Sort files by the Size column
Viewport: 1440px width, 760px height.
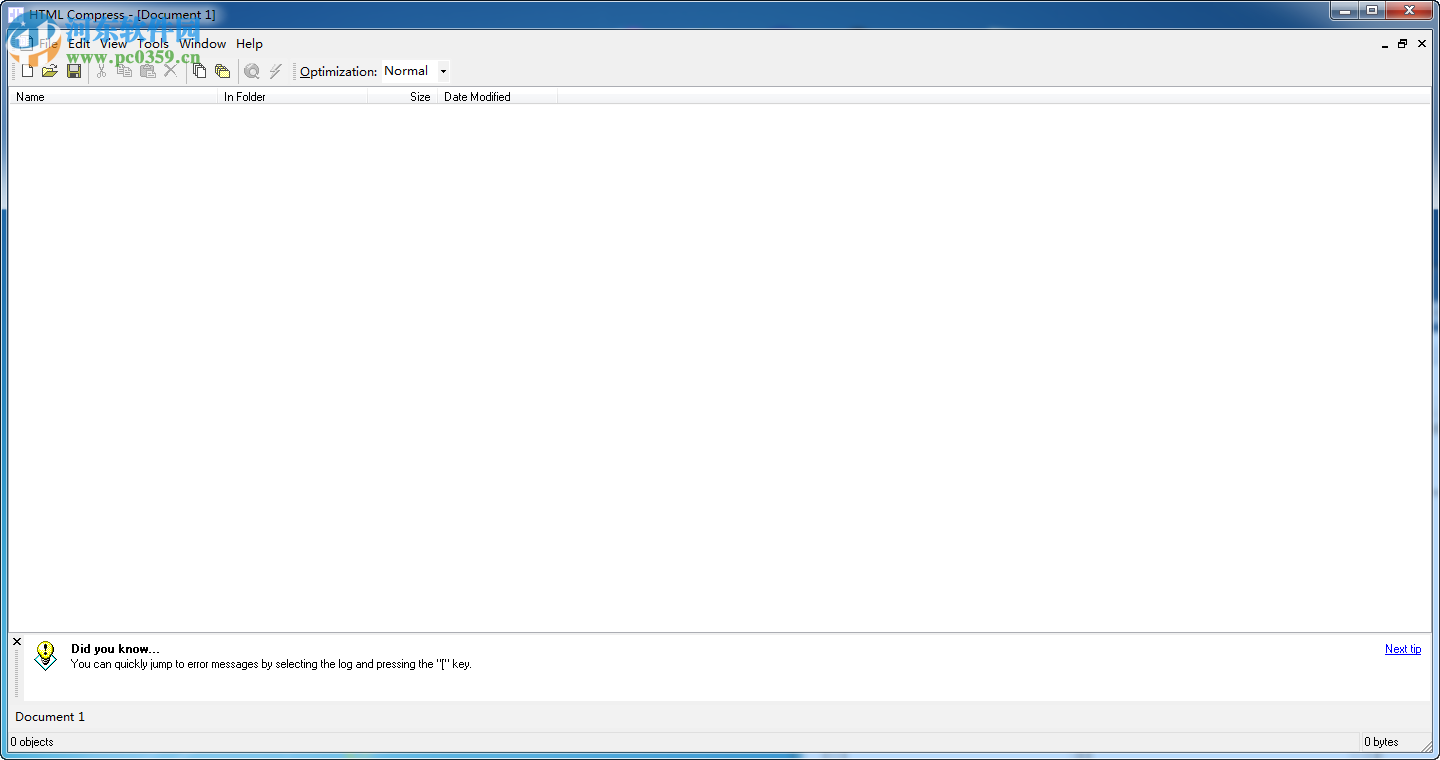(420, 96)
